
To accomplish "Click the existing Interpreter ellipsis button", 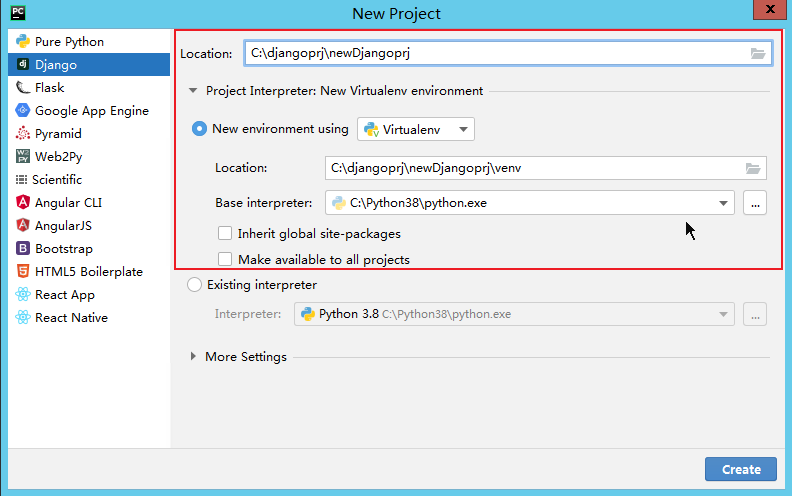I will click(755, 314).
